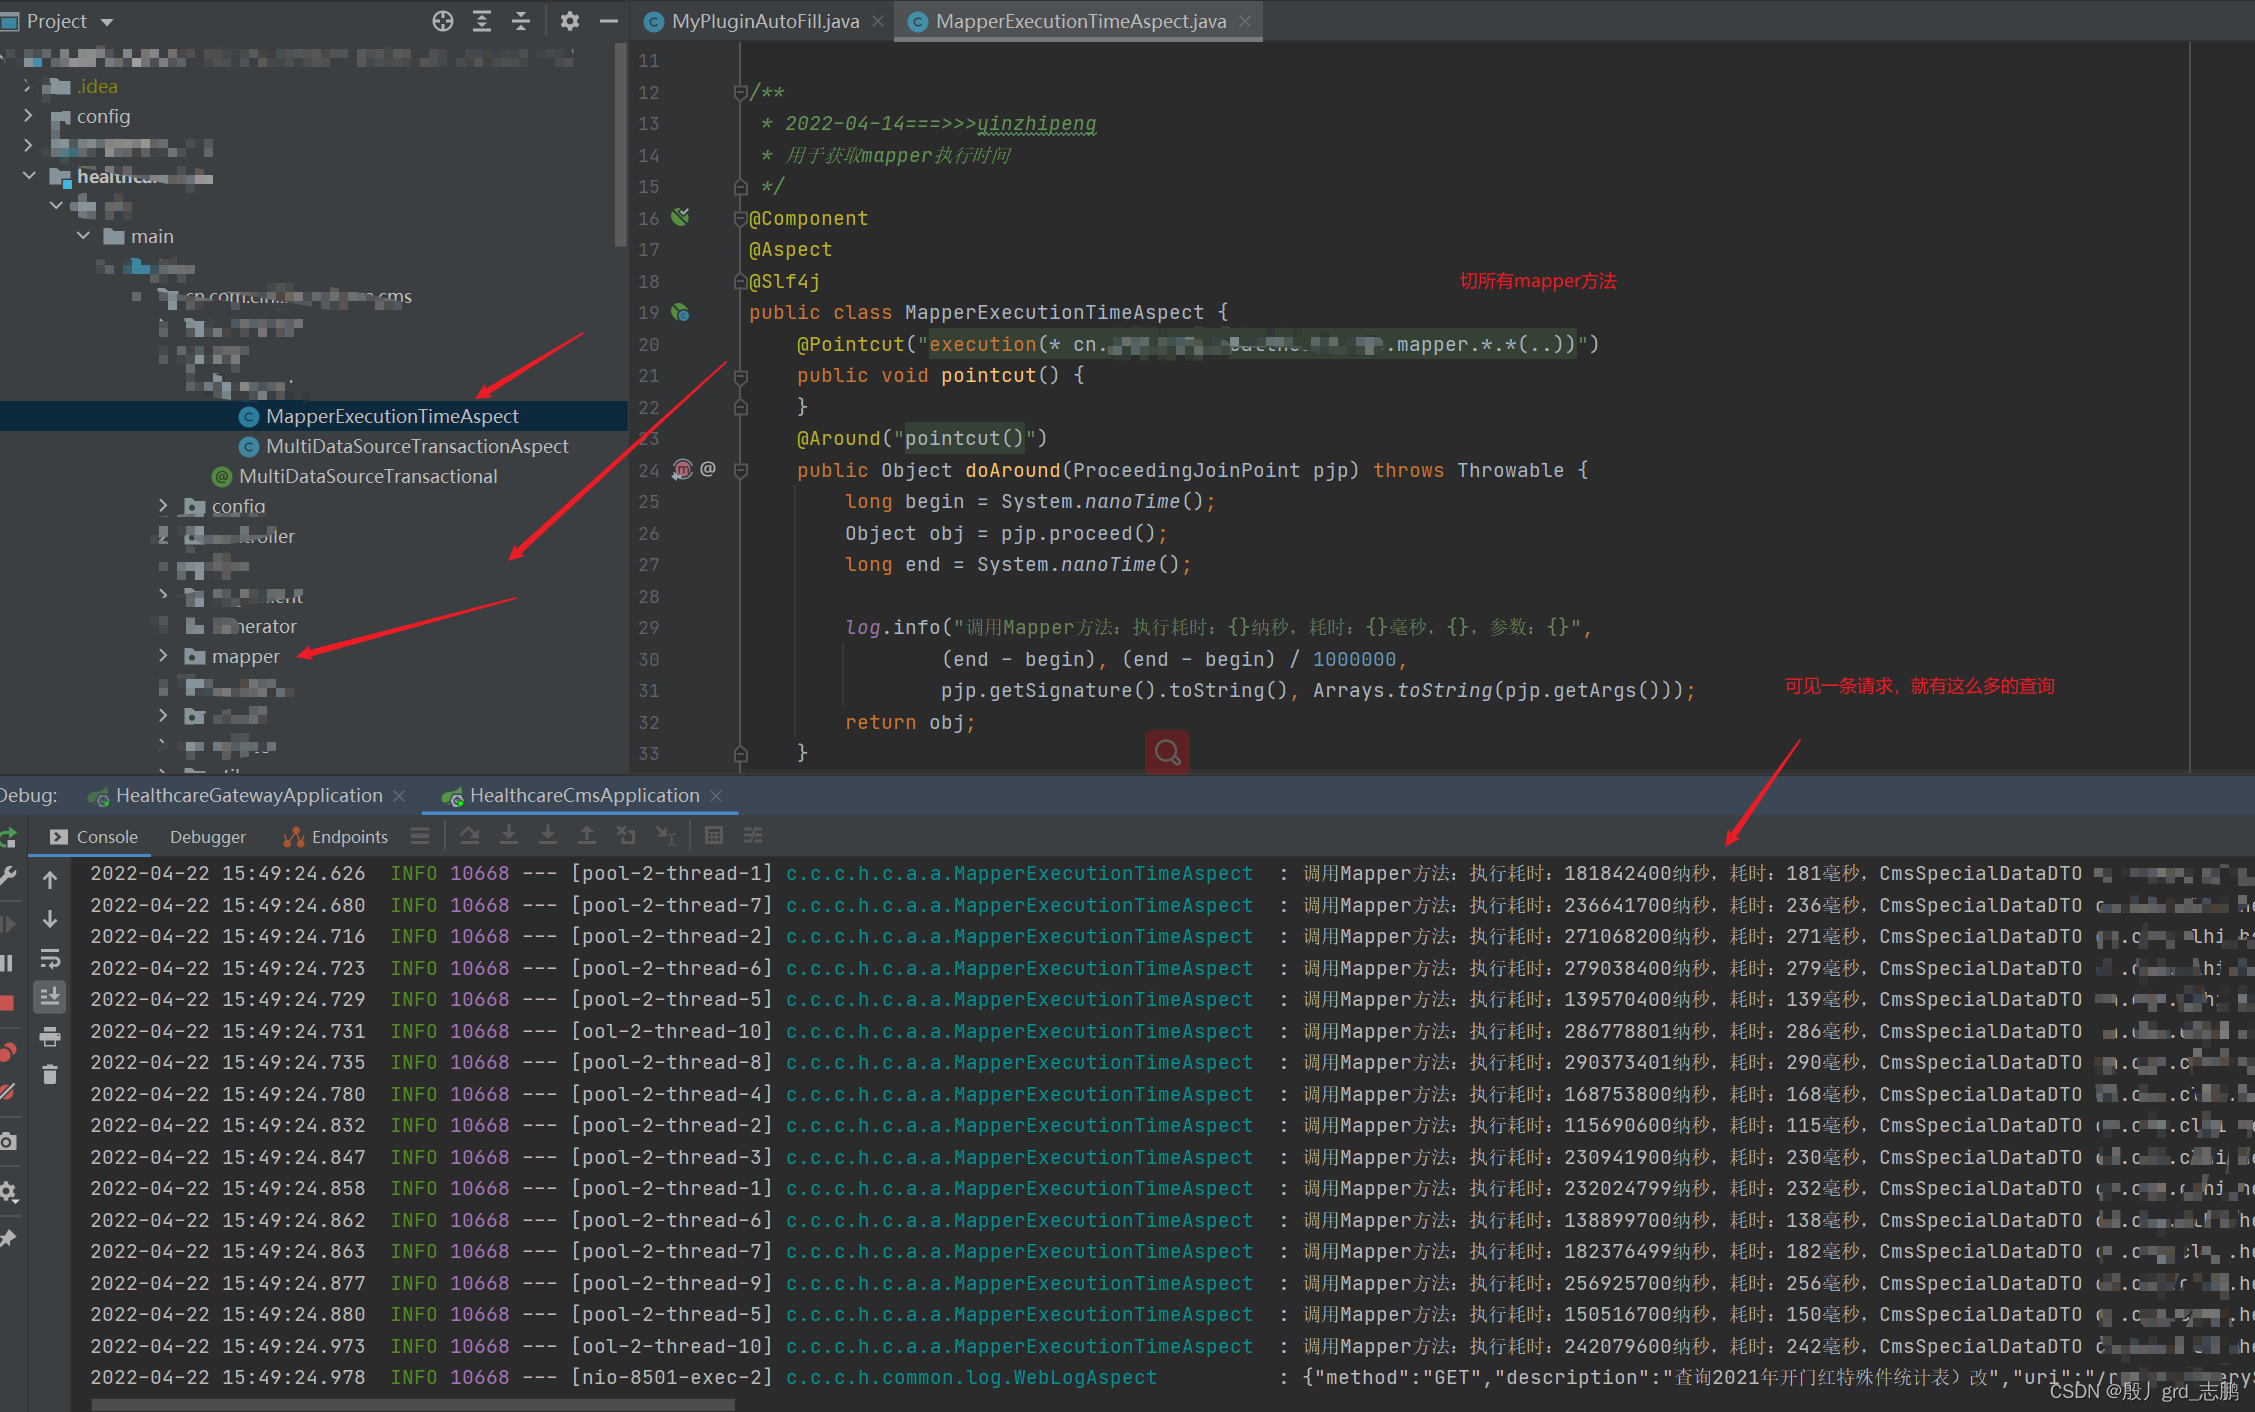The image size is (2255, 1412).
Task: Print the console output
Action: point(50,1037)
